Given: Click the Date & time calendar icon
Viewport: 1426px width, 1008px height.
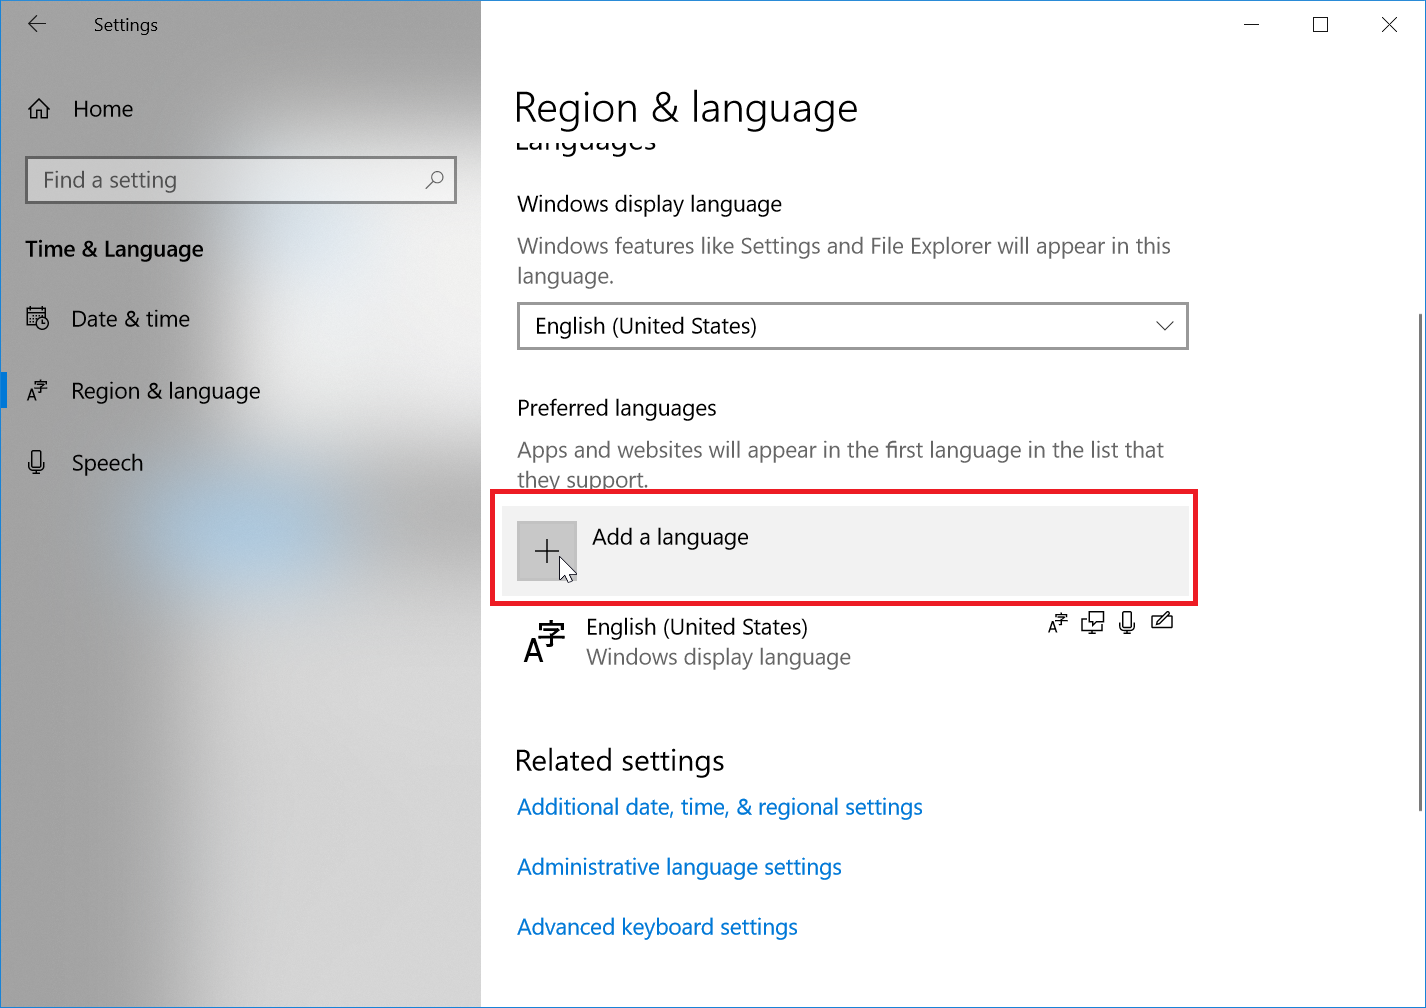Looking at the screenshot, I should pos(37,319).
